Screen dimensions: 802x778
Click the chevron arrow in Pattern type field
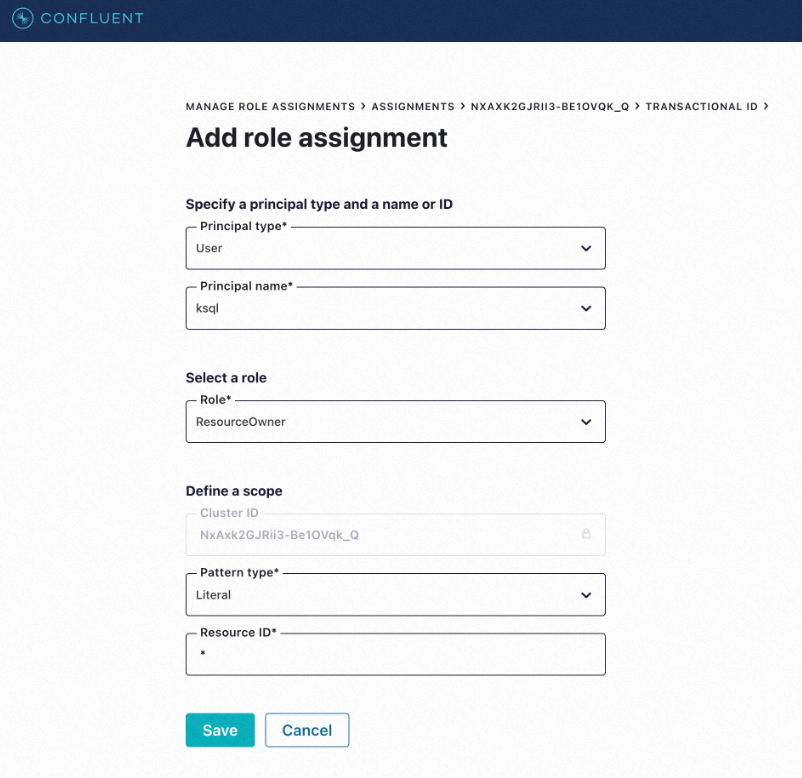[586, 595]
